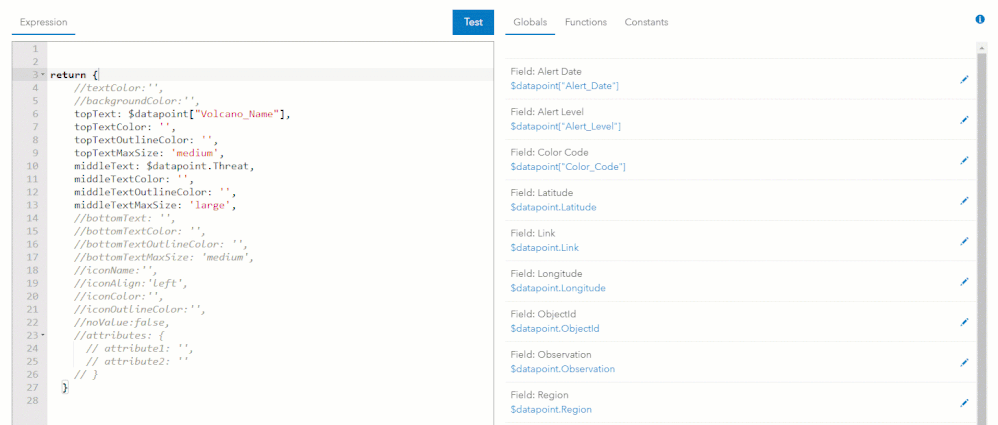Image resolution: width=998 pixels, height=425 pixels.
Task: Click the pencil icon for ObjectId field
Action: (x=964, y=322)
